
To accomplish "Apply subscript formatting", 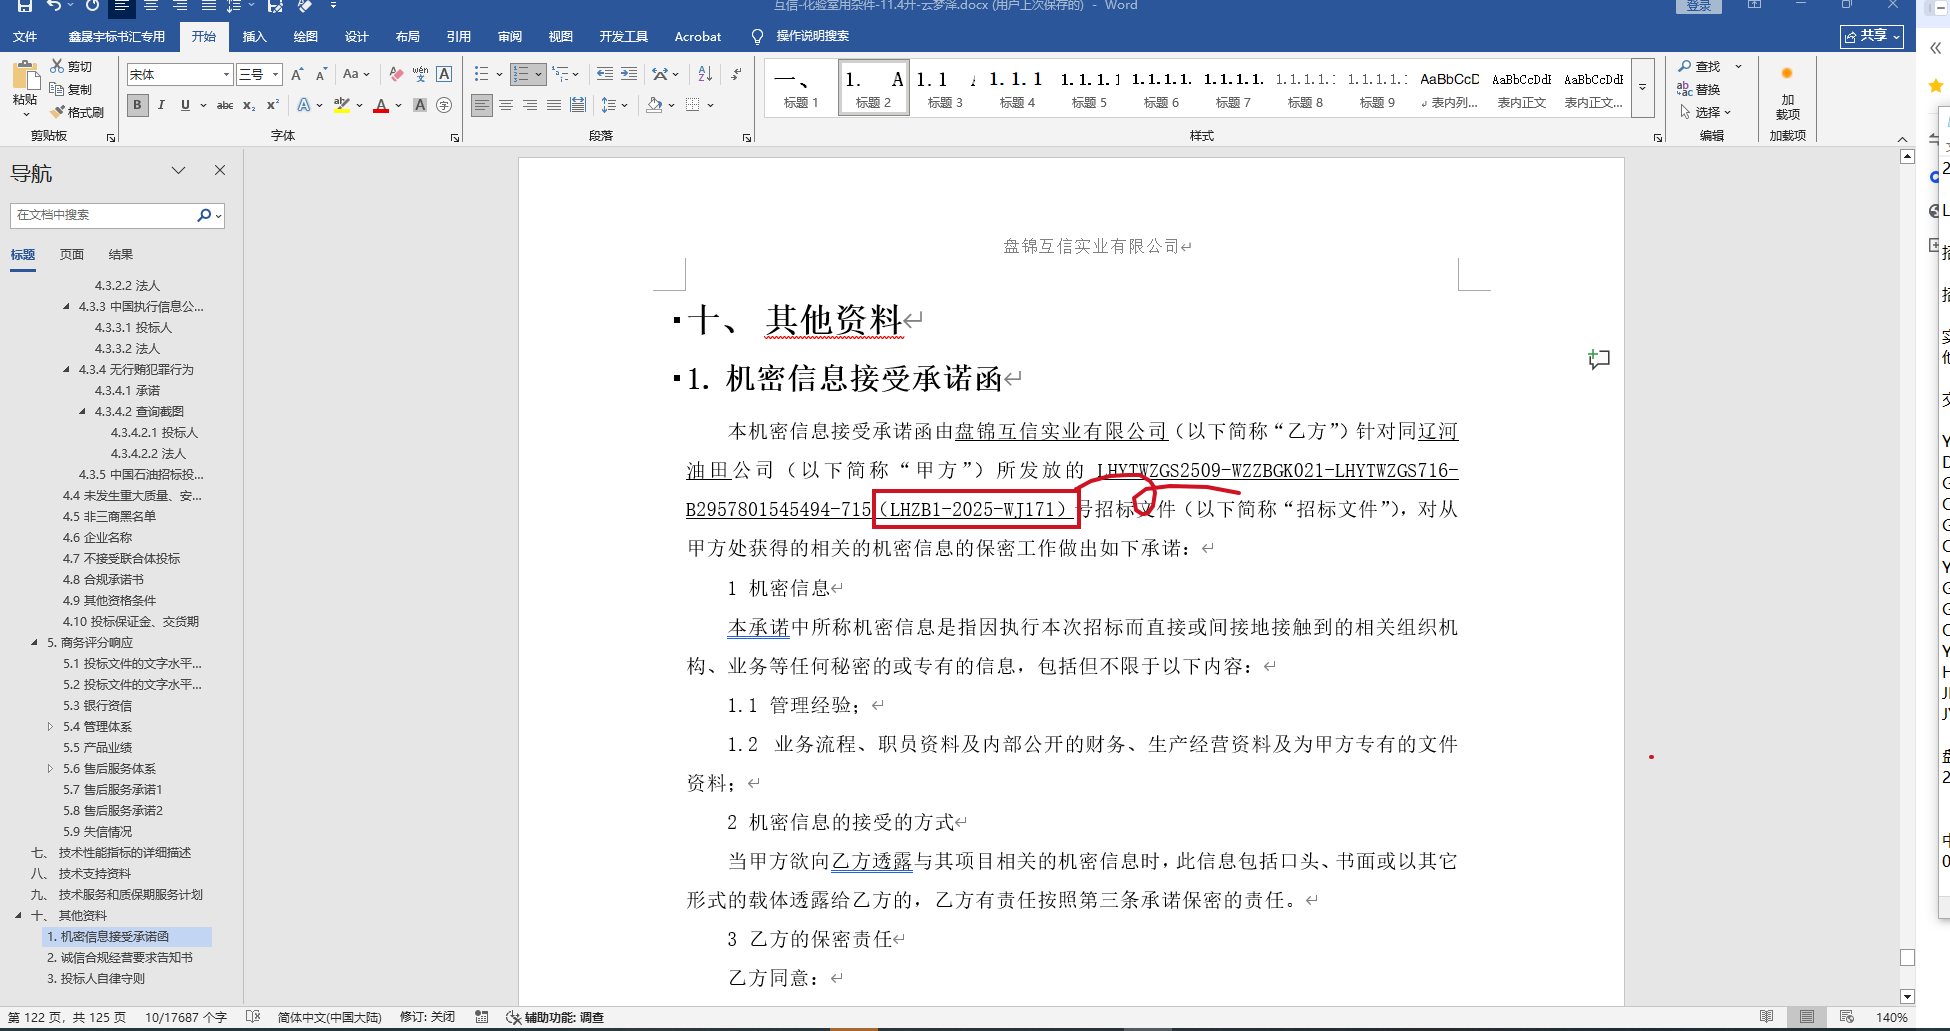I will (249, 105).
